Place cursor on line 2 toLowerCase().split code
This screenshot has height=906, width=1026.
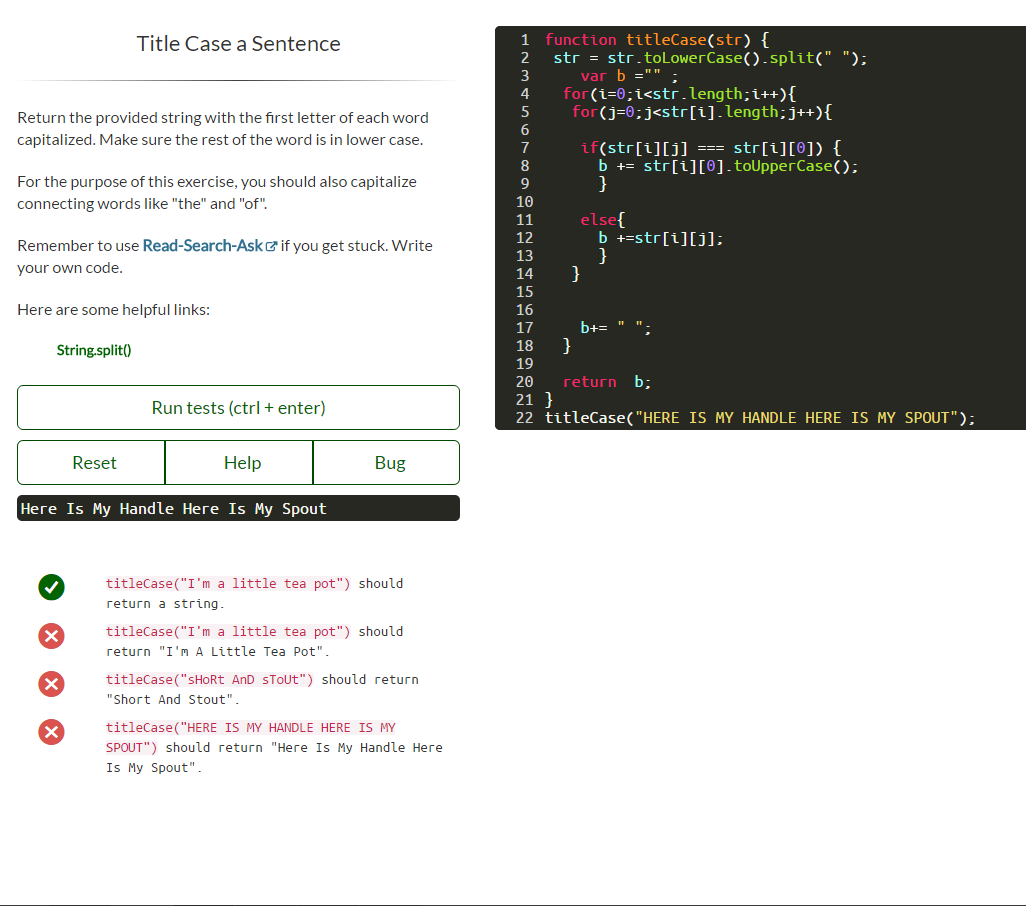710,58
